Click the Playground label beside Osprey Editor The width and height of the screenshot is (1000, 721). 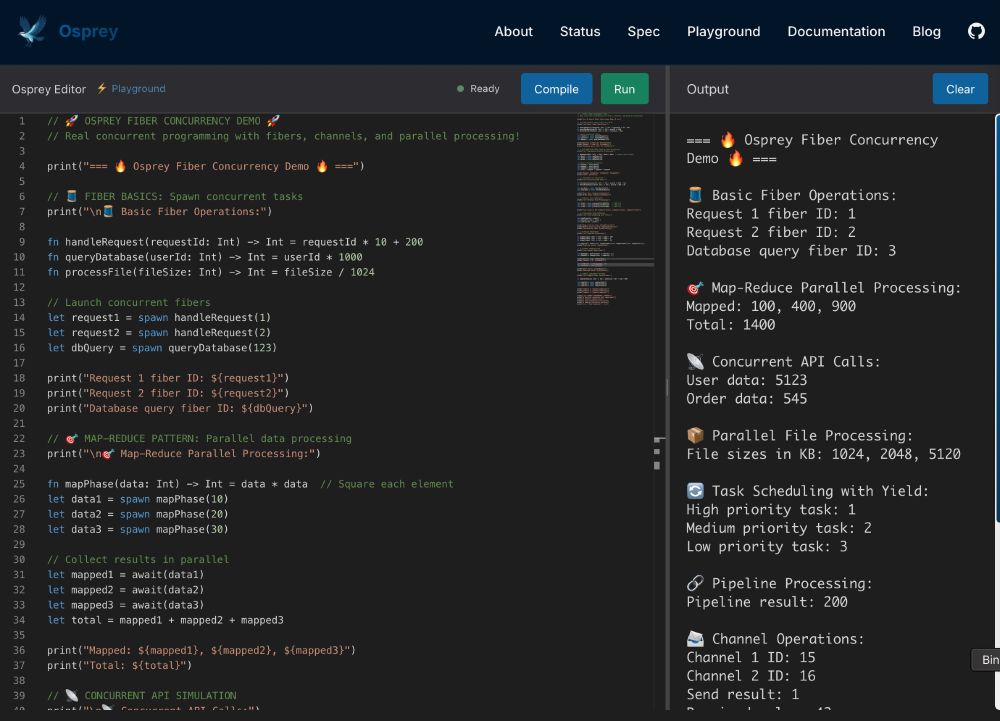click(x=138, y=89)
